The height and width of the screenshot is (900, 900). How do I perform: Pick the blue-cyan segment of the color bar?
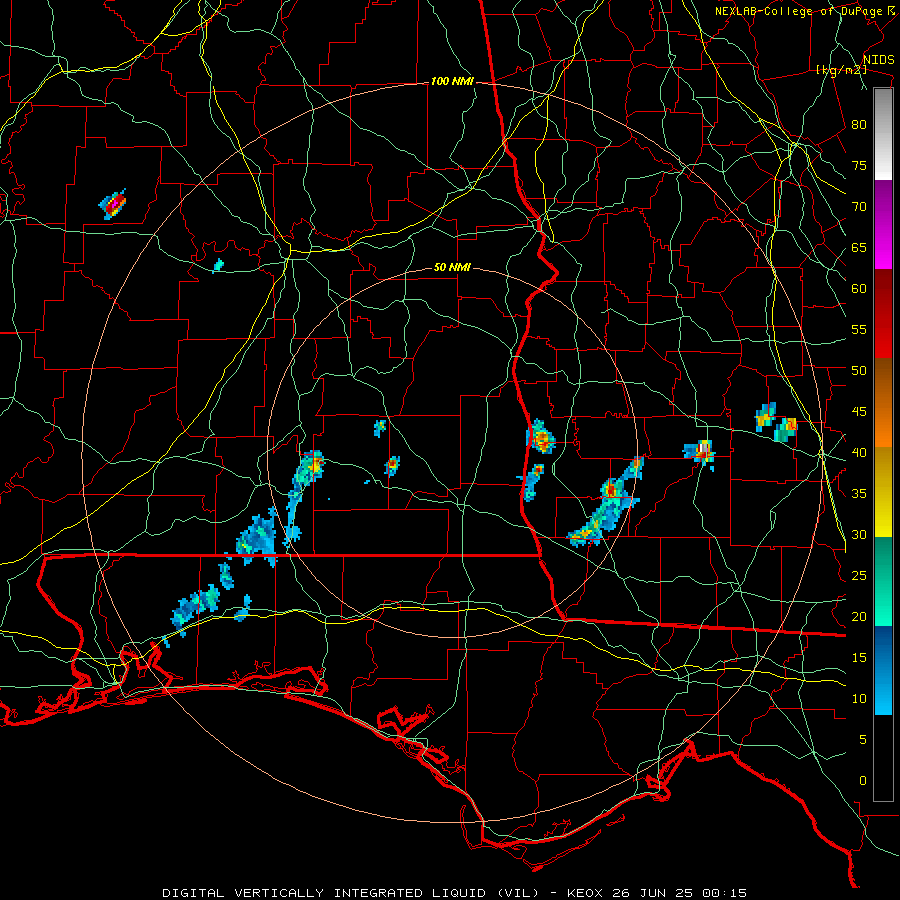click(883, 670)
